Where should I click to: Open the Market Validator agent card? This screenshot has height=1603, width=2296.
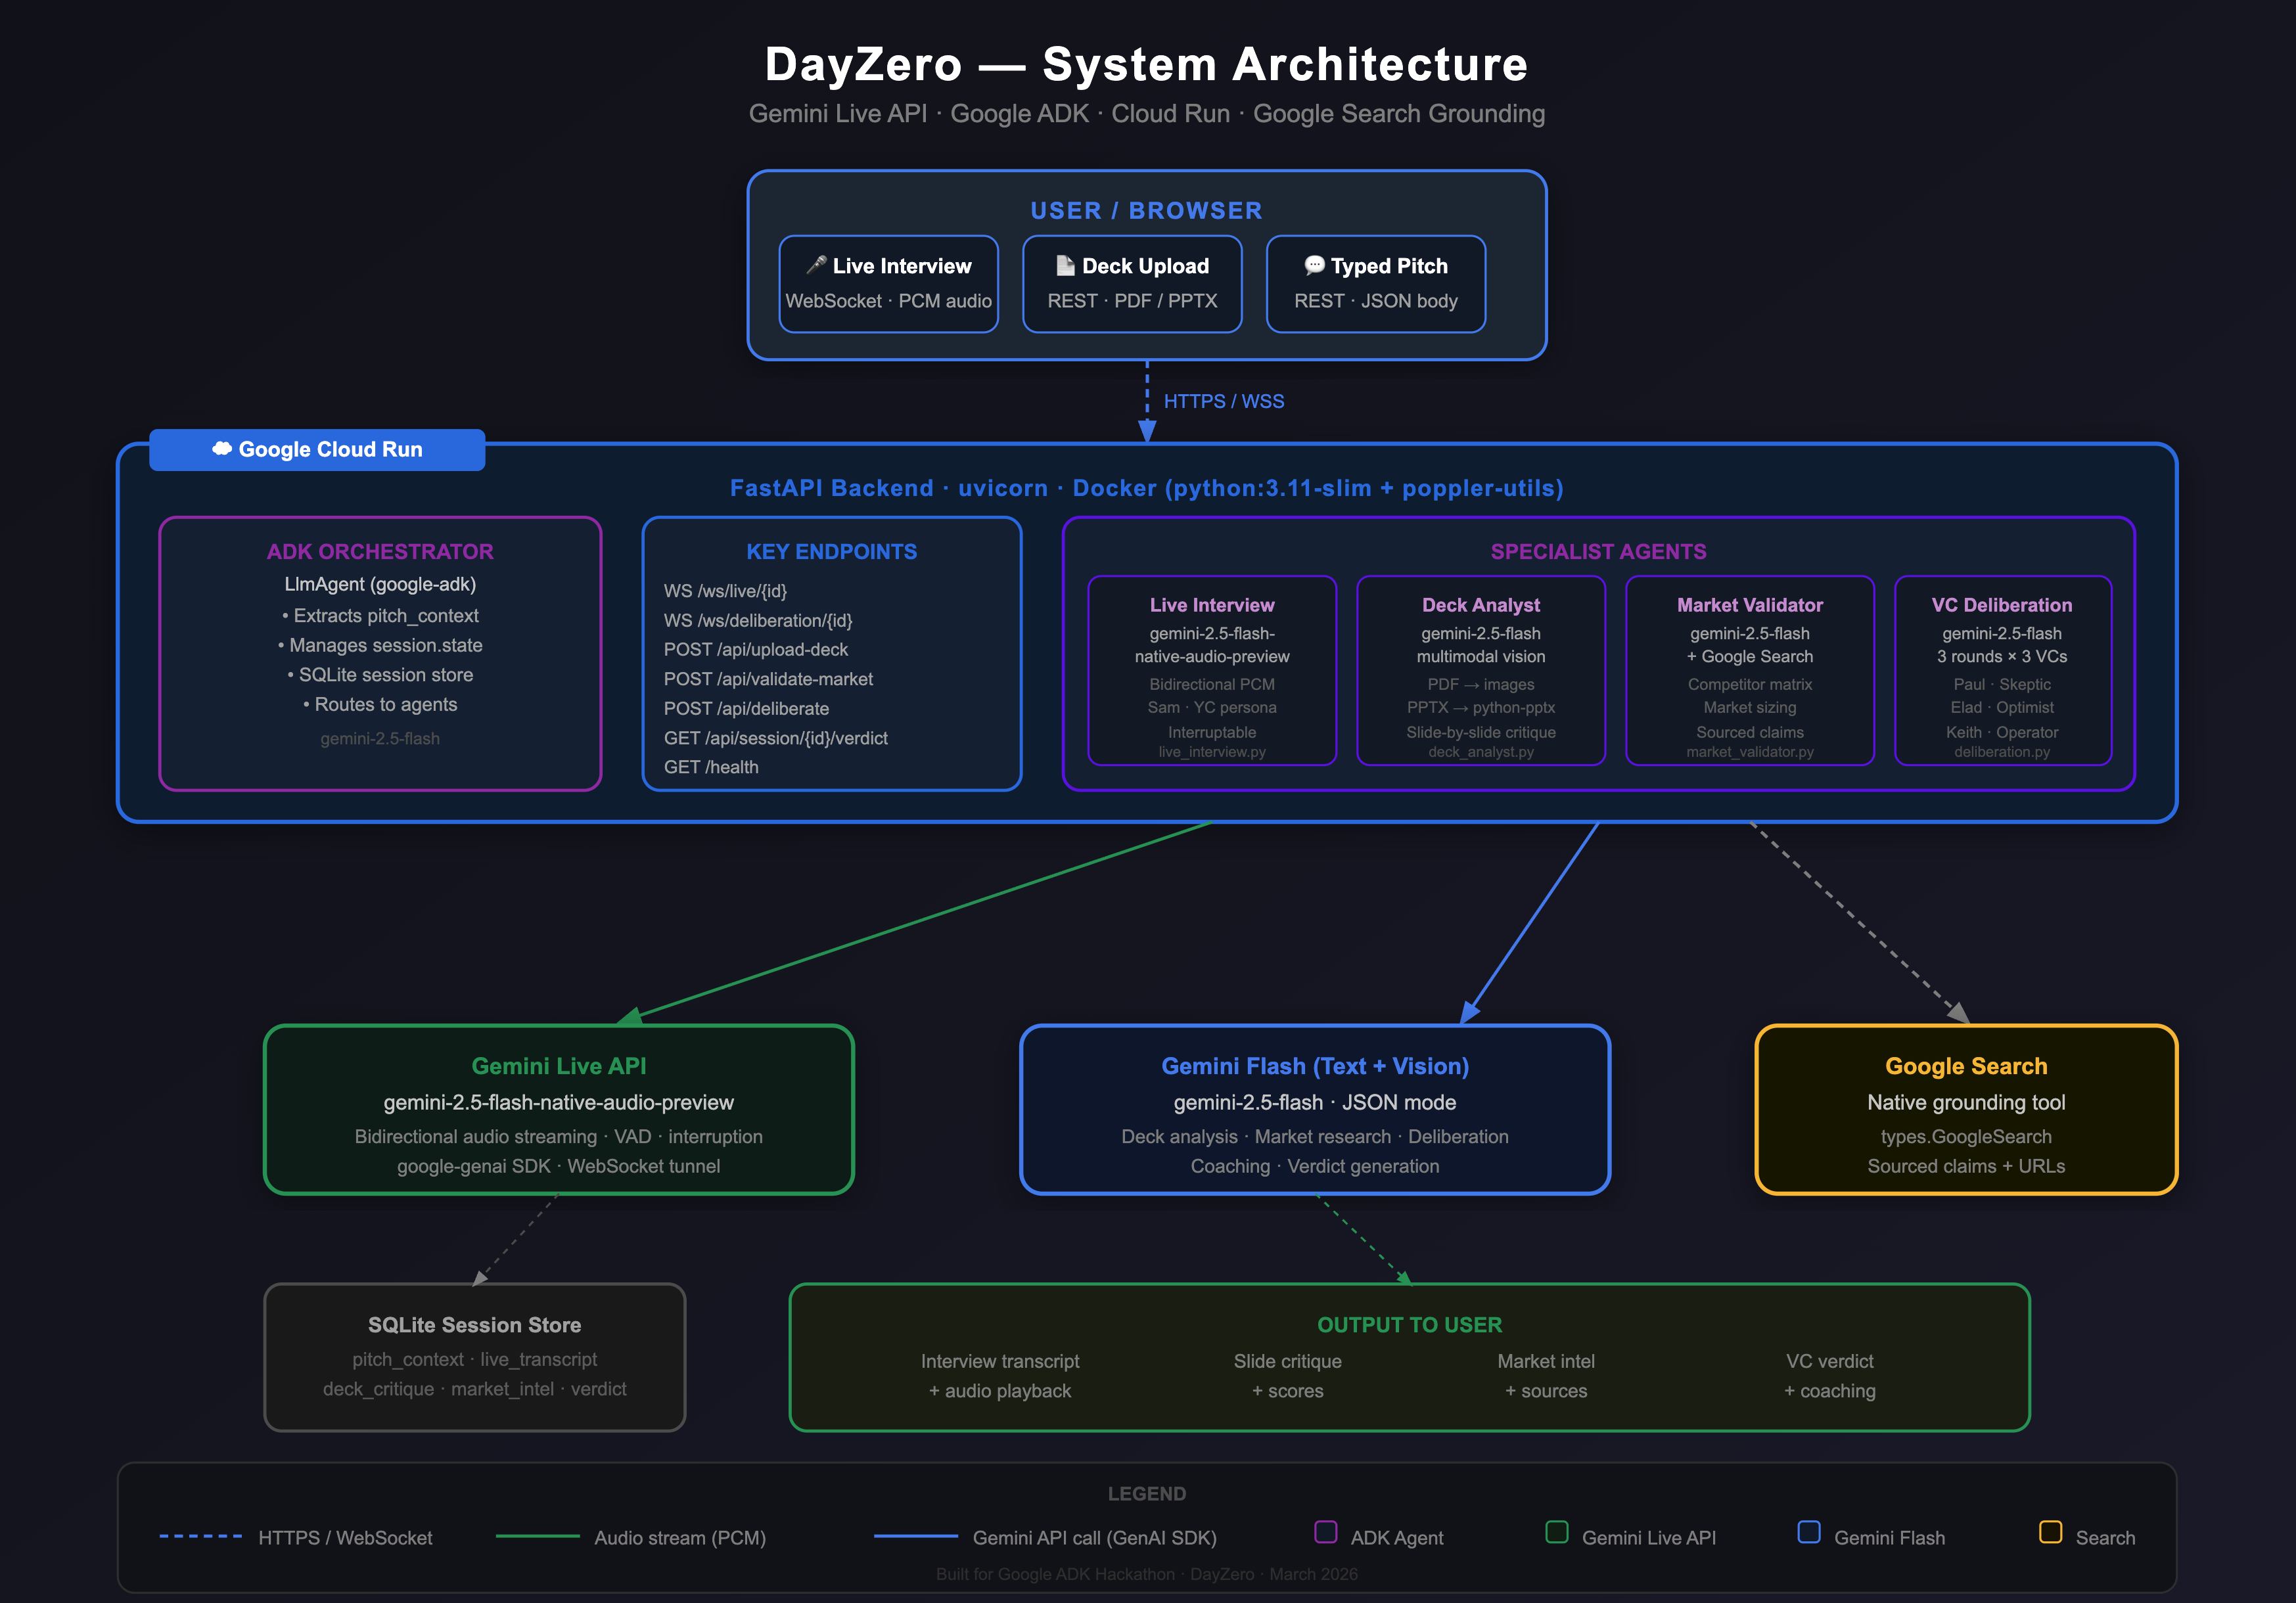pos(1749,670)
